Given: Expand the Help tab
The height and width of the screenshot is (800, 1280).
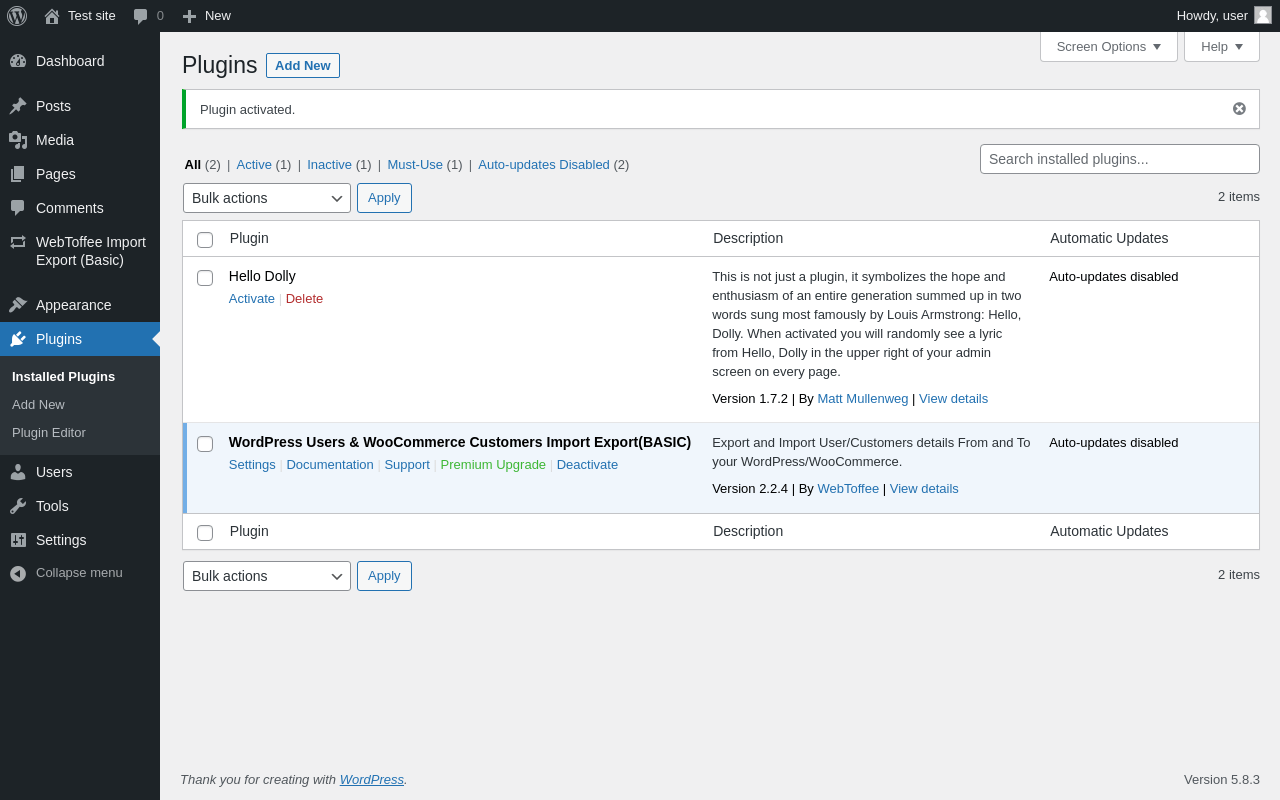Looking at the screenshot, I should coord(1221,46).
